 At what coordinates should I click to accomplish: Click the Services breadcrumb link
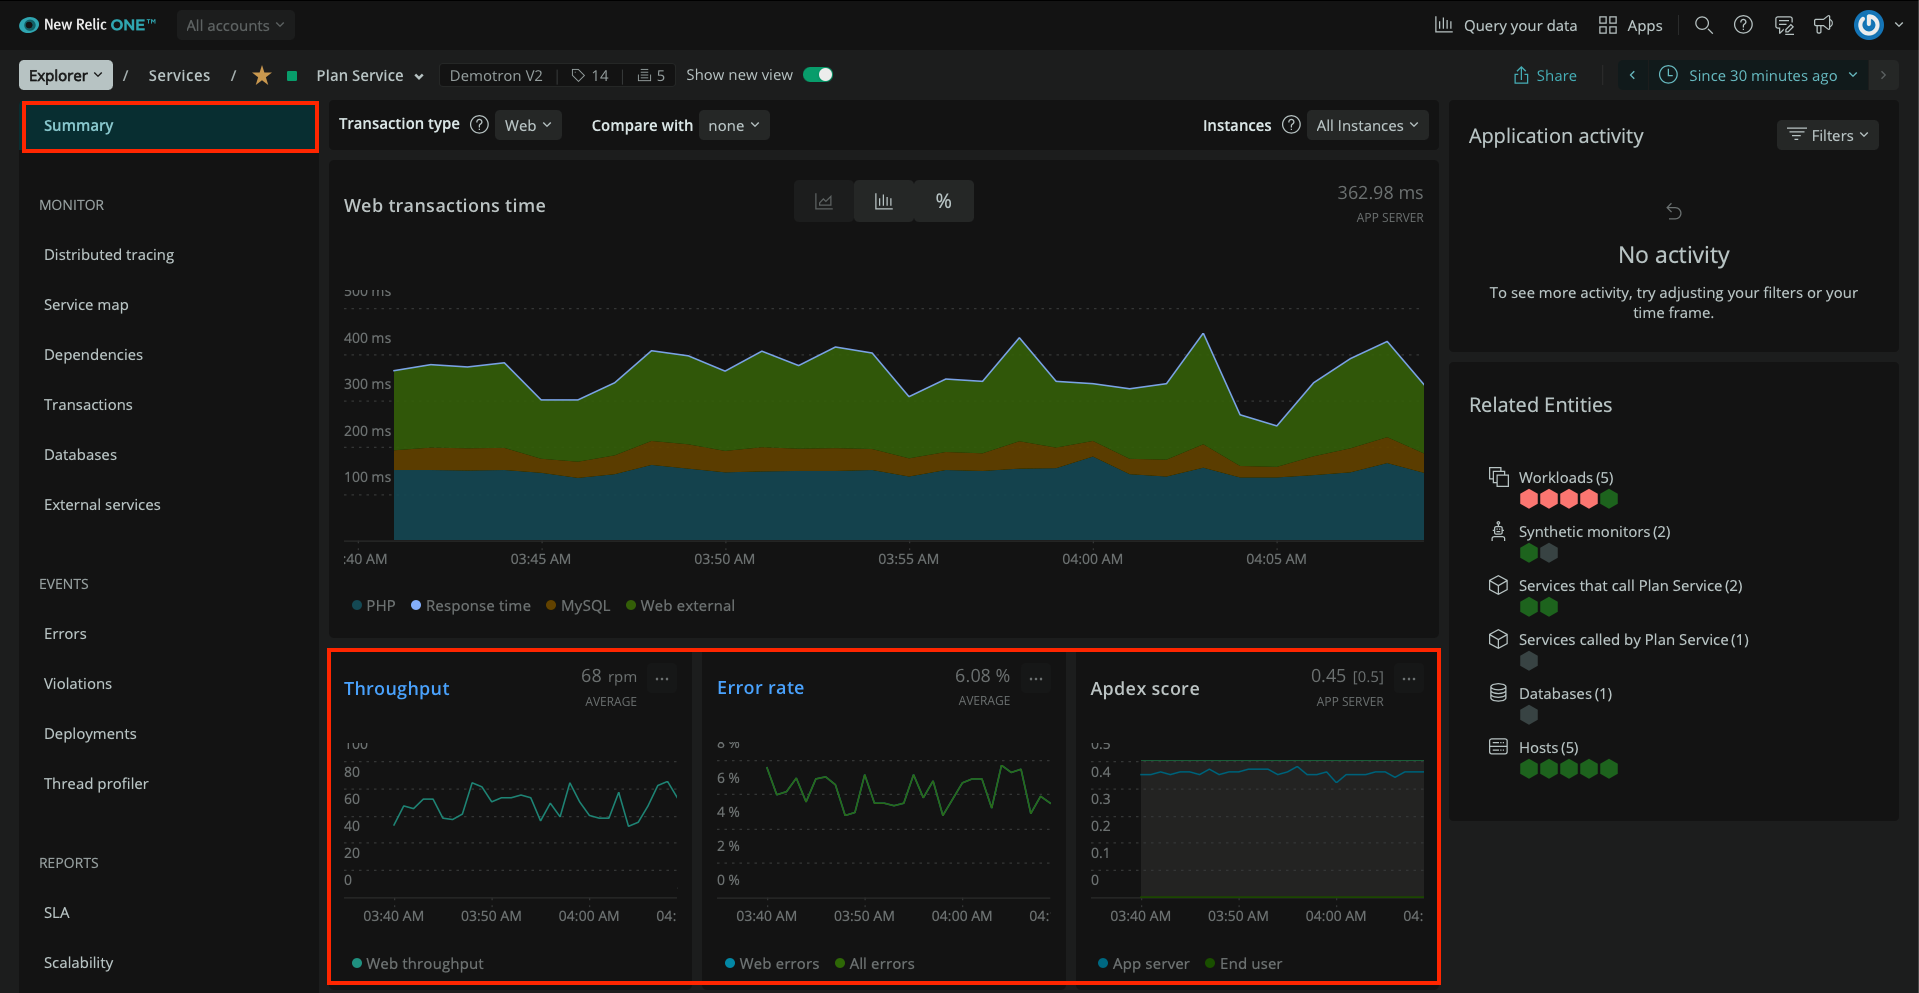(x=179, y=75)
